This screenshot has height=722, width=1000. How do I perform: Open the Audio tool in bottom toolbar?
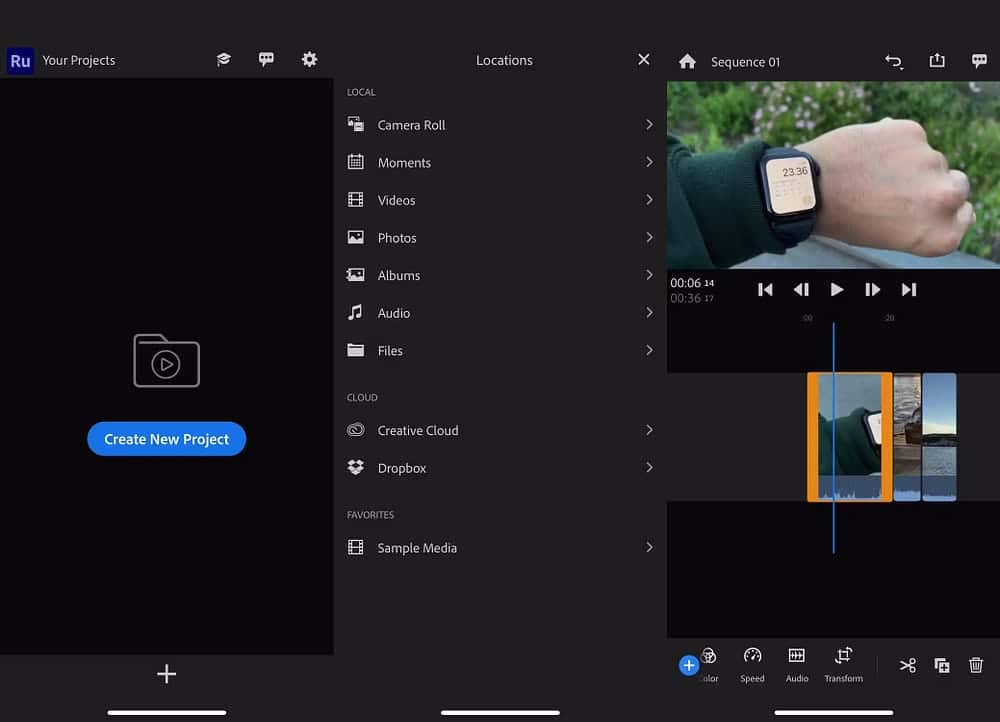tap(797, 664)
